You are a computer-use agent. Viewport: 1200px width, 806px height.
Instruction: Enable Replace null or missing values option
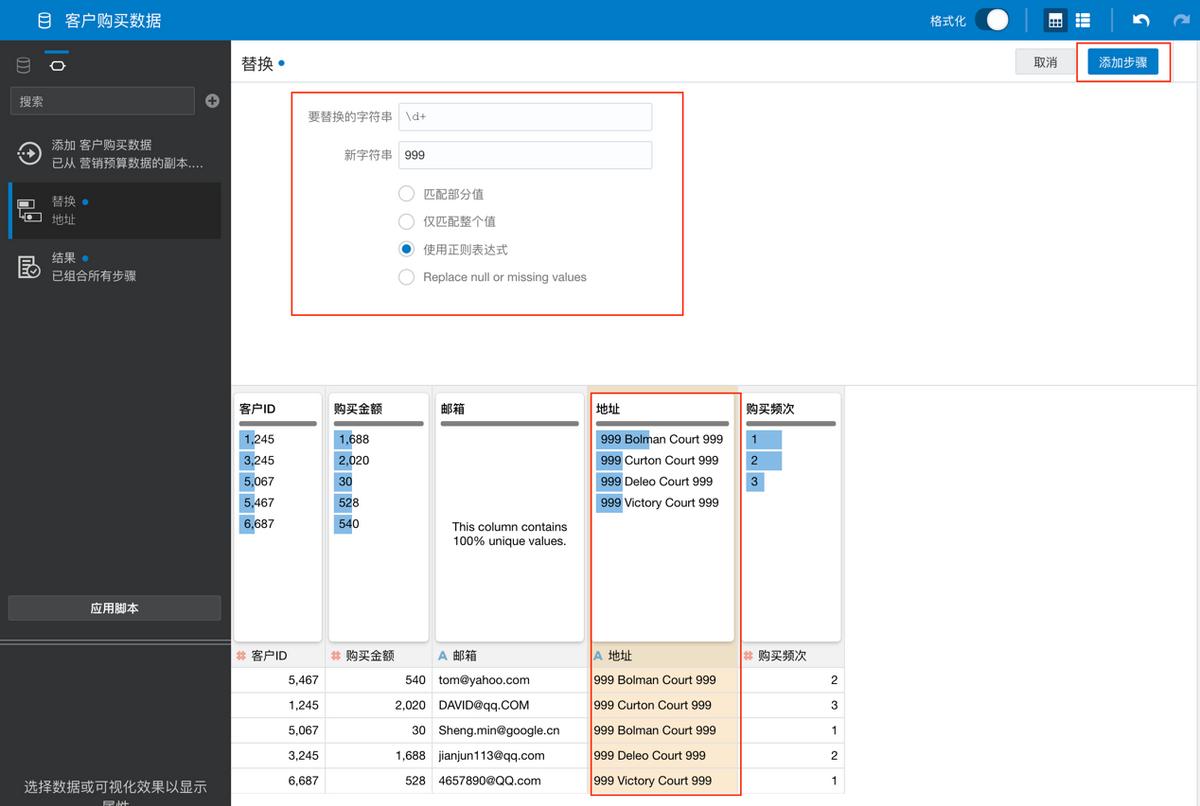click(406, 277)
